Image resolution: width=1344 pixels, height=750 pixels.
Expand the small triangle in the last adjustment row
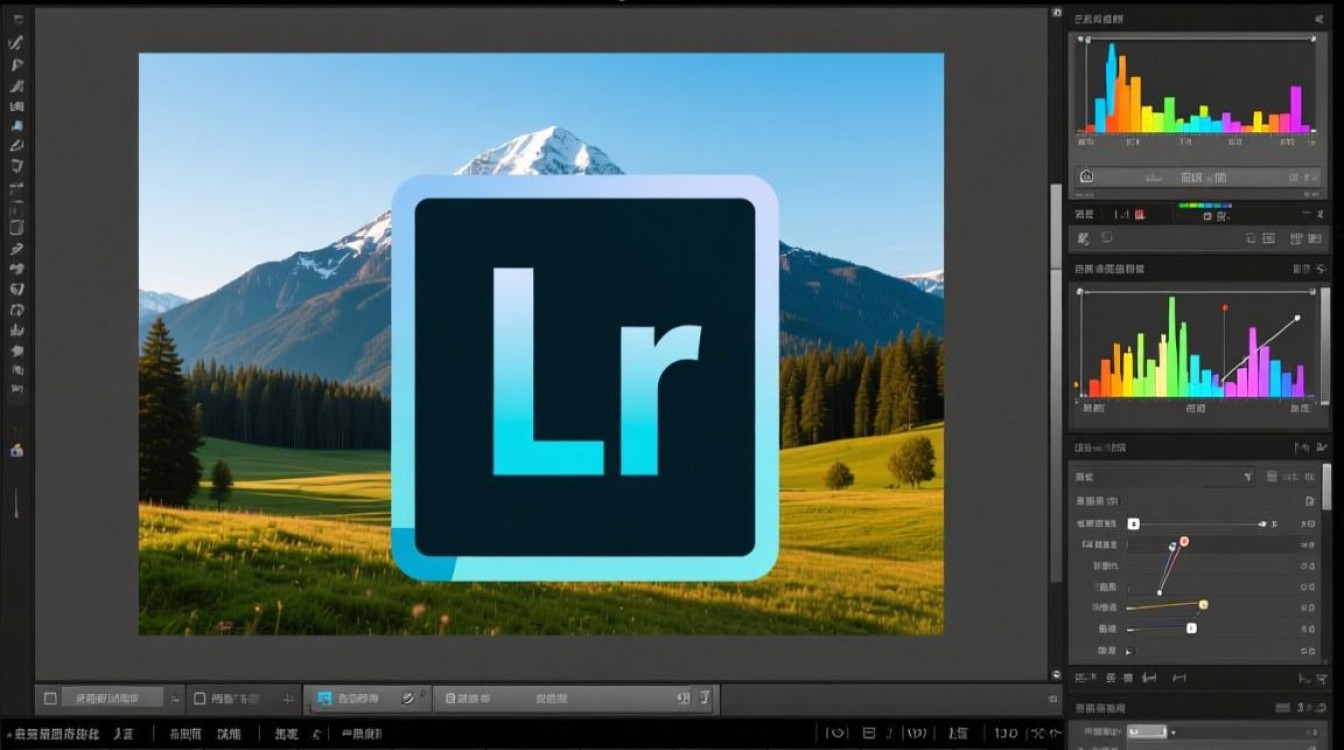[1130, 651]
